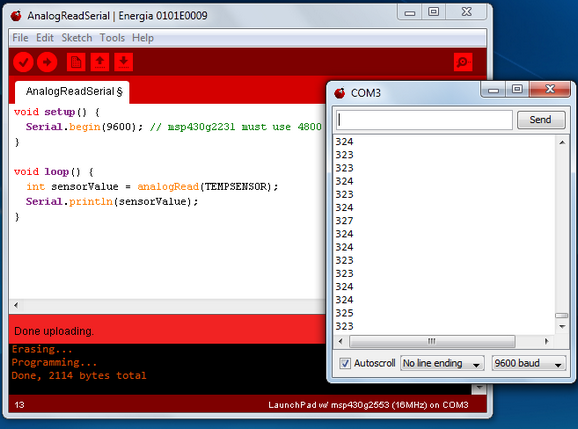Open the File menu
Image resolution: width=578 pixels, height=429 pixels.
[20, 38]
